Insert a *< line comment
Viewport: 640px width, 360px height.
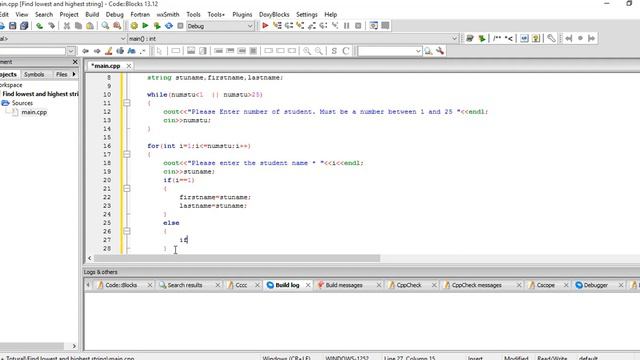point(509,38)
